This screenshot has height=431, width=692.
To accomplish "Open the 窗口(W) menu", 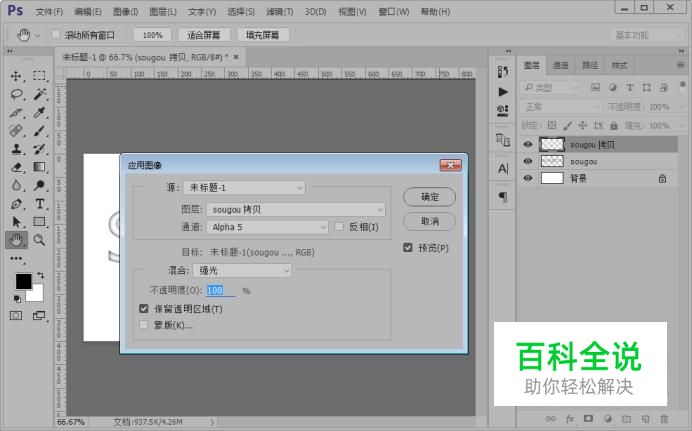I will click(394, 11).
